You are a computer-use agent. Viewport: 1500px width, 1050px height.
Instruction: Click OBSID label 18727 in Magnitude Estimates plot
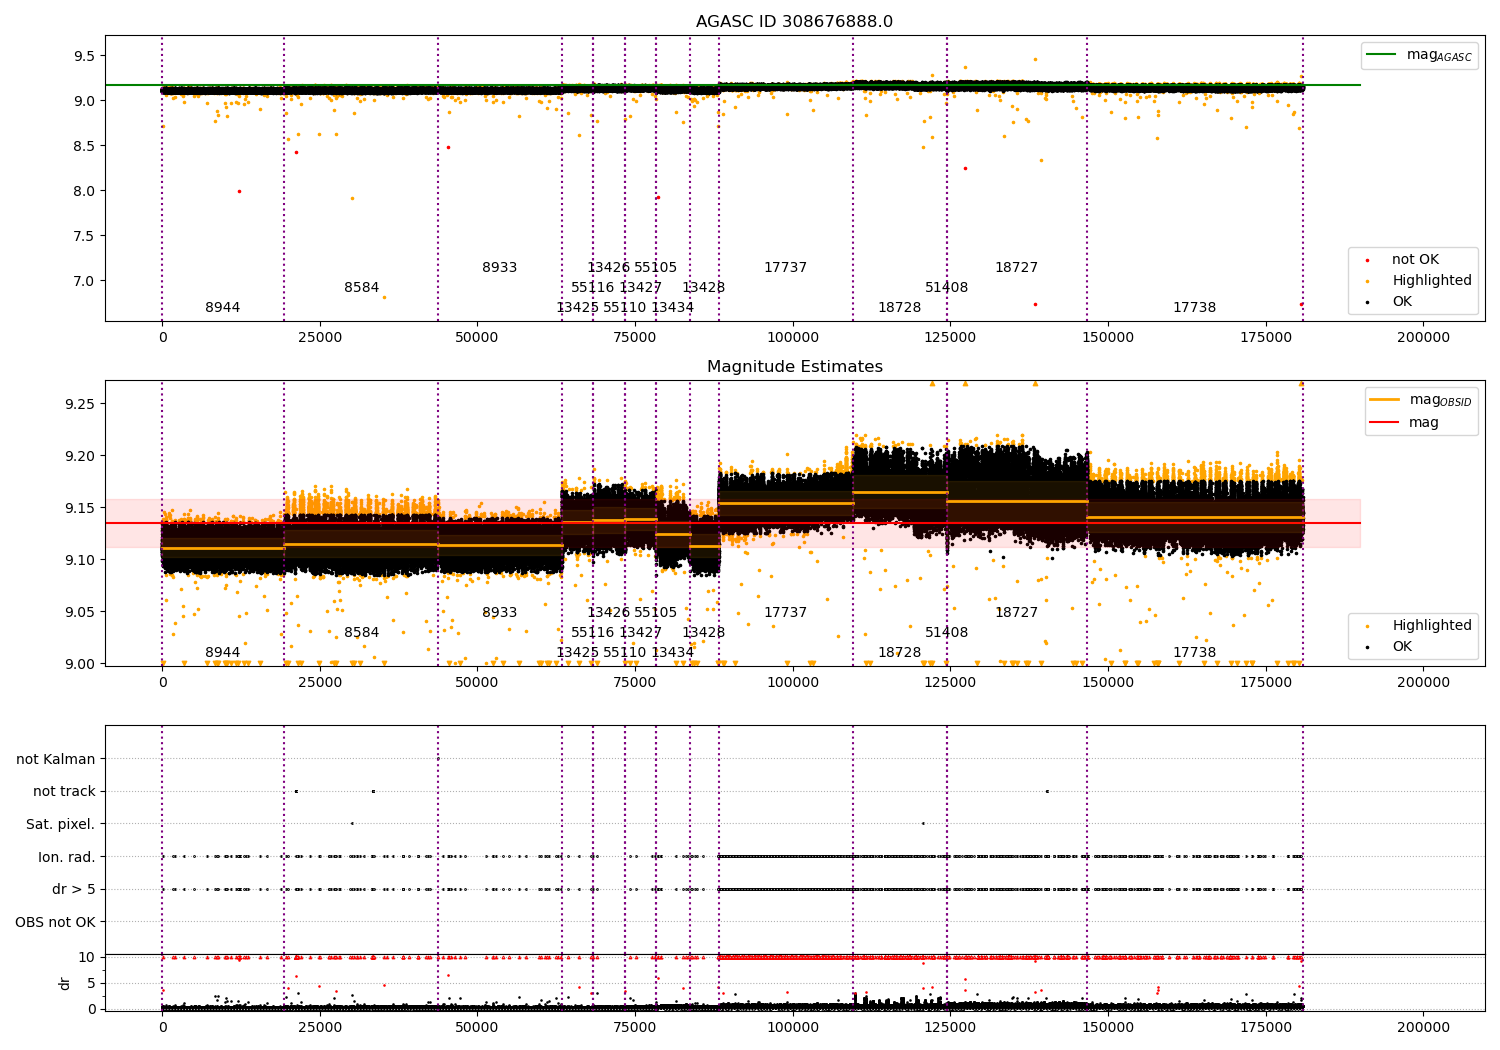click(1016, 613)
